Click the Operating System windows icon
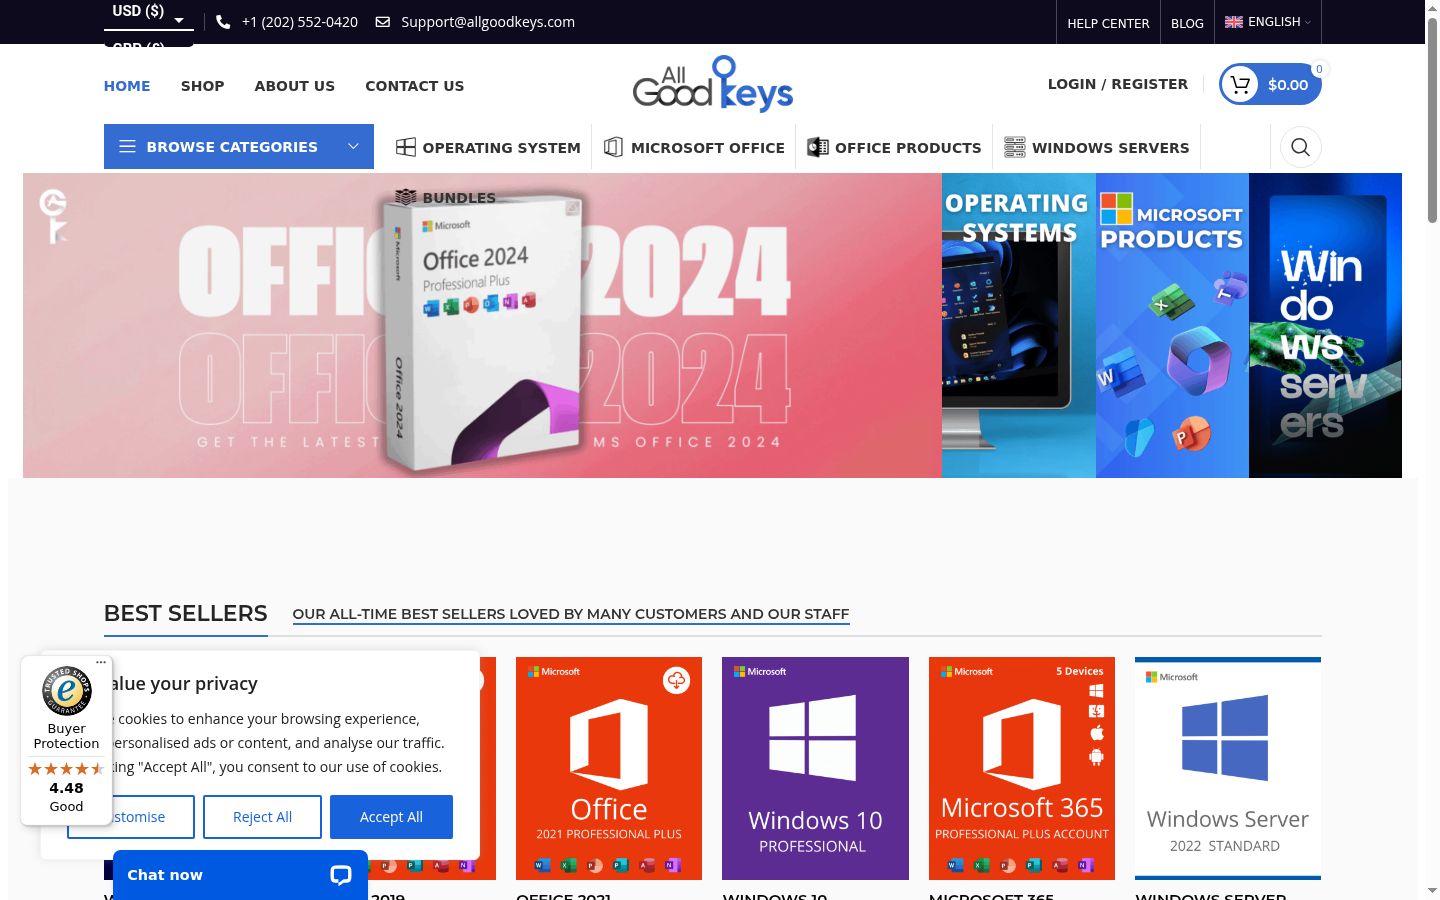The height and width of the screenshot is (900, 1440). click(406, 147)
